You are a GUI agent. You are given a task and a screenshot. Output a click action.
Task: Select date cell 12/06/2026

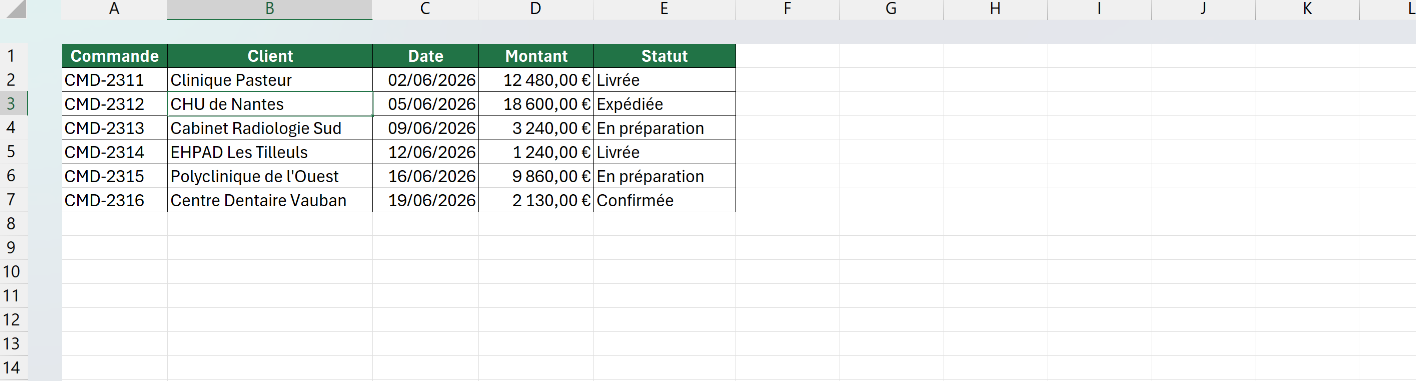point(426,152)
